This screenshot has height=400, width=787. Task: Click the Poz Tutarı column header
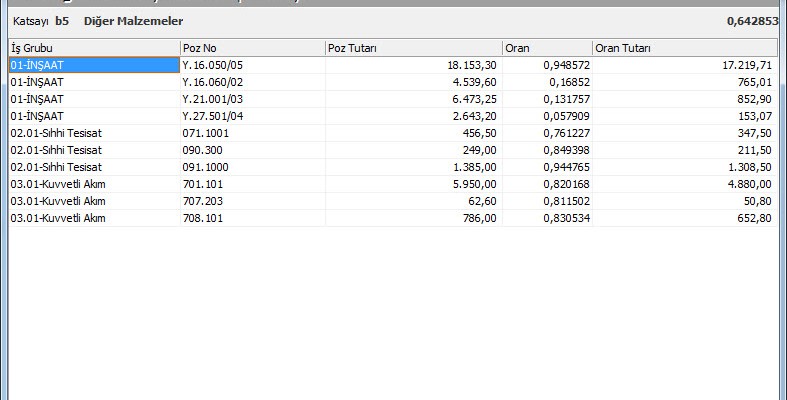tap(412, 48)
